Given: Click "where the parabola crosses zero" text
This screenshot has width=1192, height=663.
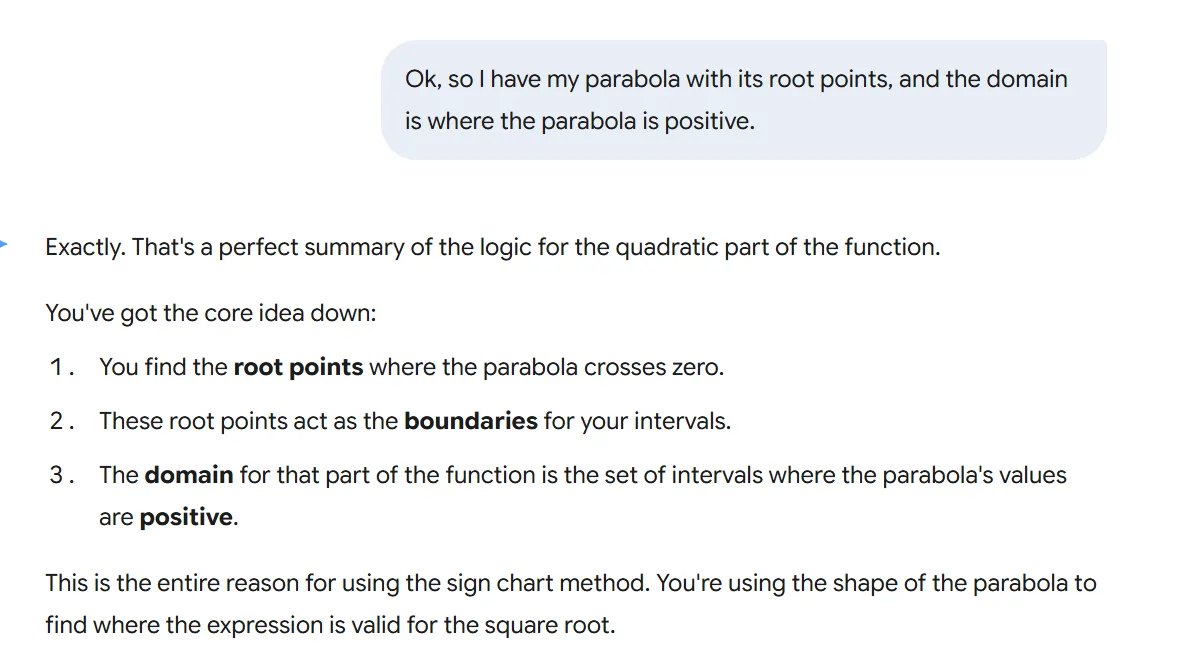Looking at the screenshot, I should (x=546, y=367).
